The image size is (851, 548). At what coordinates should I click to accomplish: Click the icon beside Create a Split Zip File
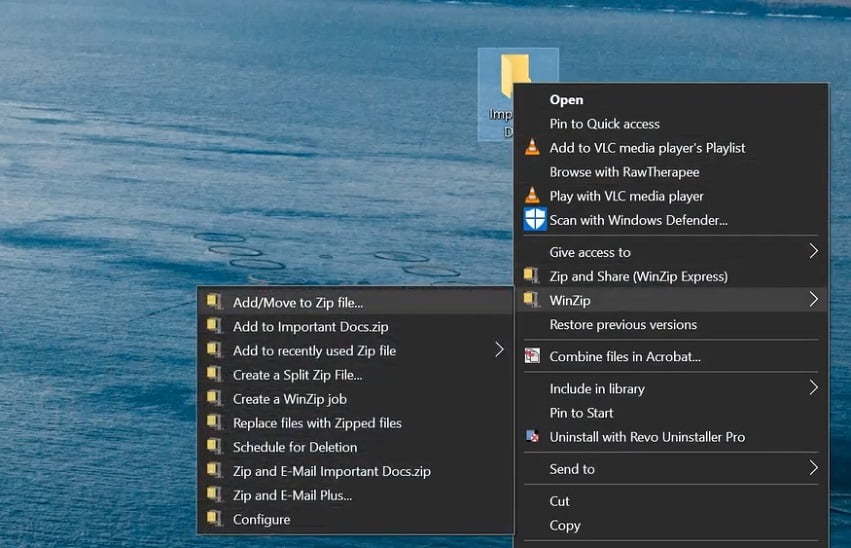(214, 374)
